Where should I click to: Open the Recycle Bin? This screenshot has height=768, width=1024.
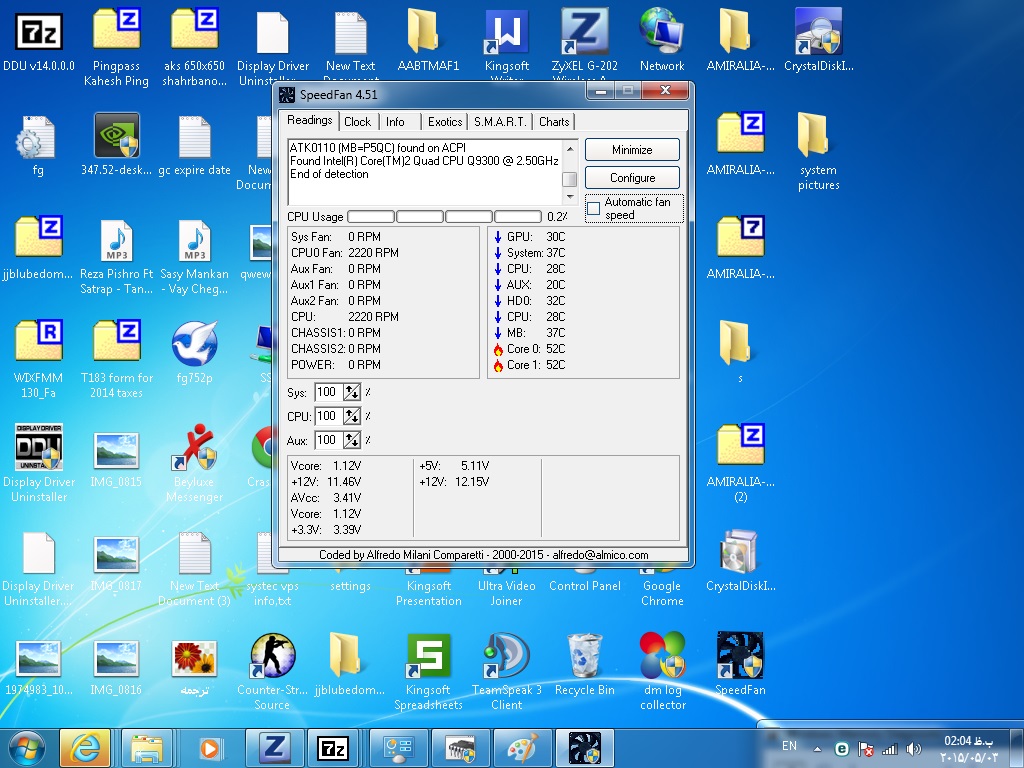[584, 656]
